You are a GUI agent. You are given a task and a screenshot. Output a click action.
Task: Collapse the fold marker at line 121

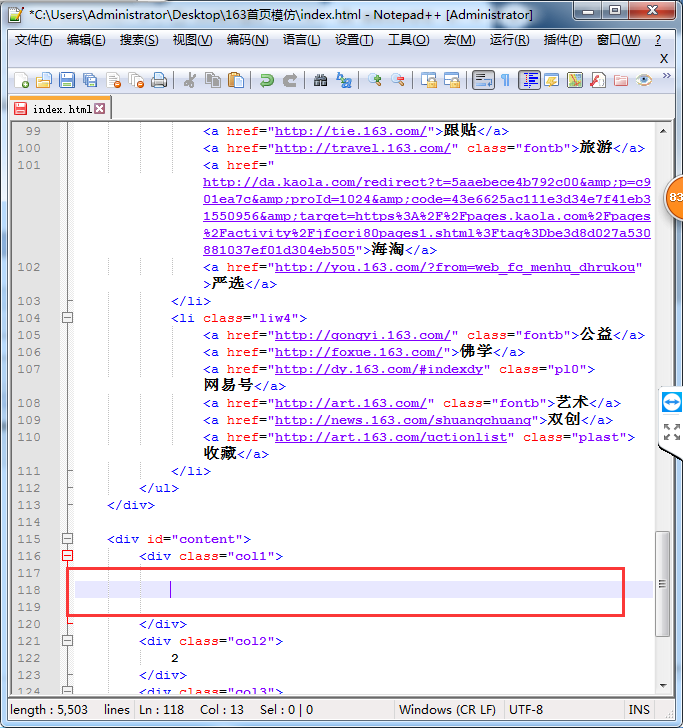(67, 641)
